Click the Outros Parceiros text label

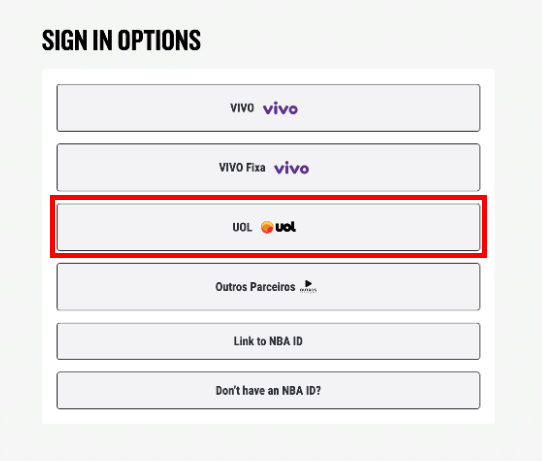pos(255,287)
